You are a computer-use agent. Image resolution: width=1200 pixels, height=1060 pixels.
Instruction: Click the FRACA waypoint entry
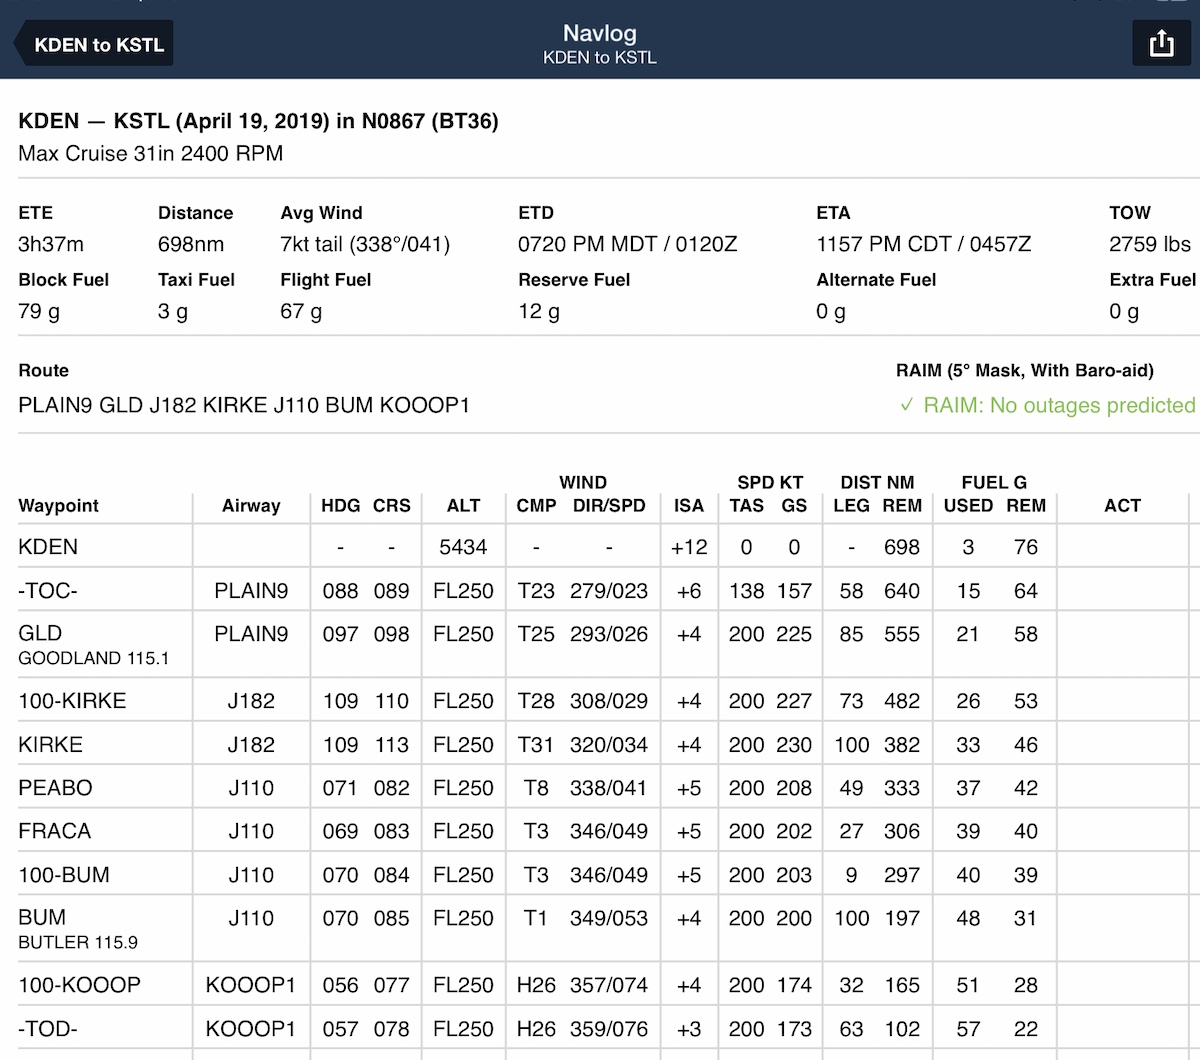[x=55, y=831]
